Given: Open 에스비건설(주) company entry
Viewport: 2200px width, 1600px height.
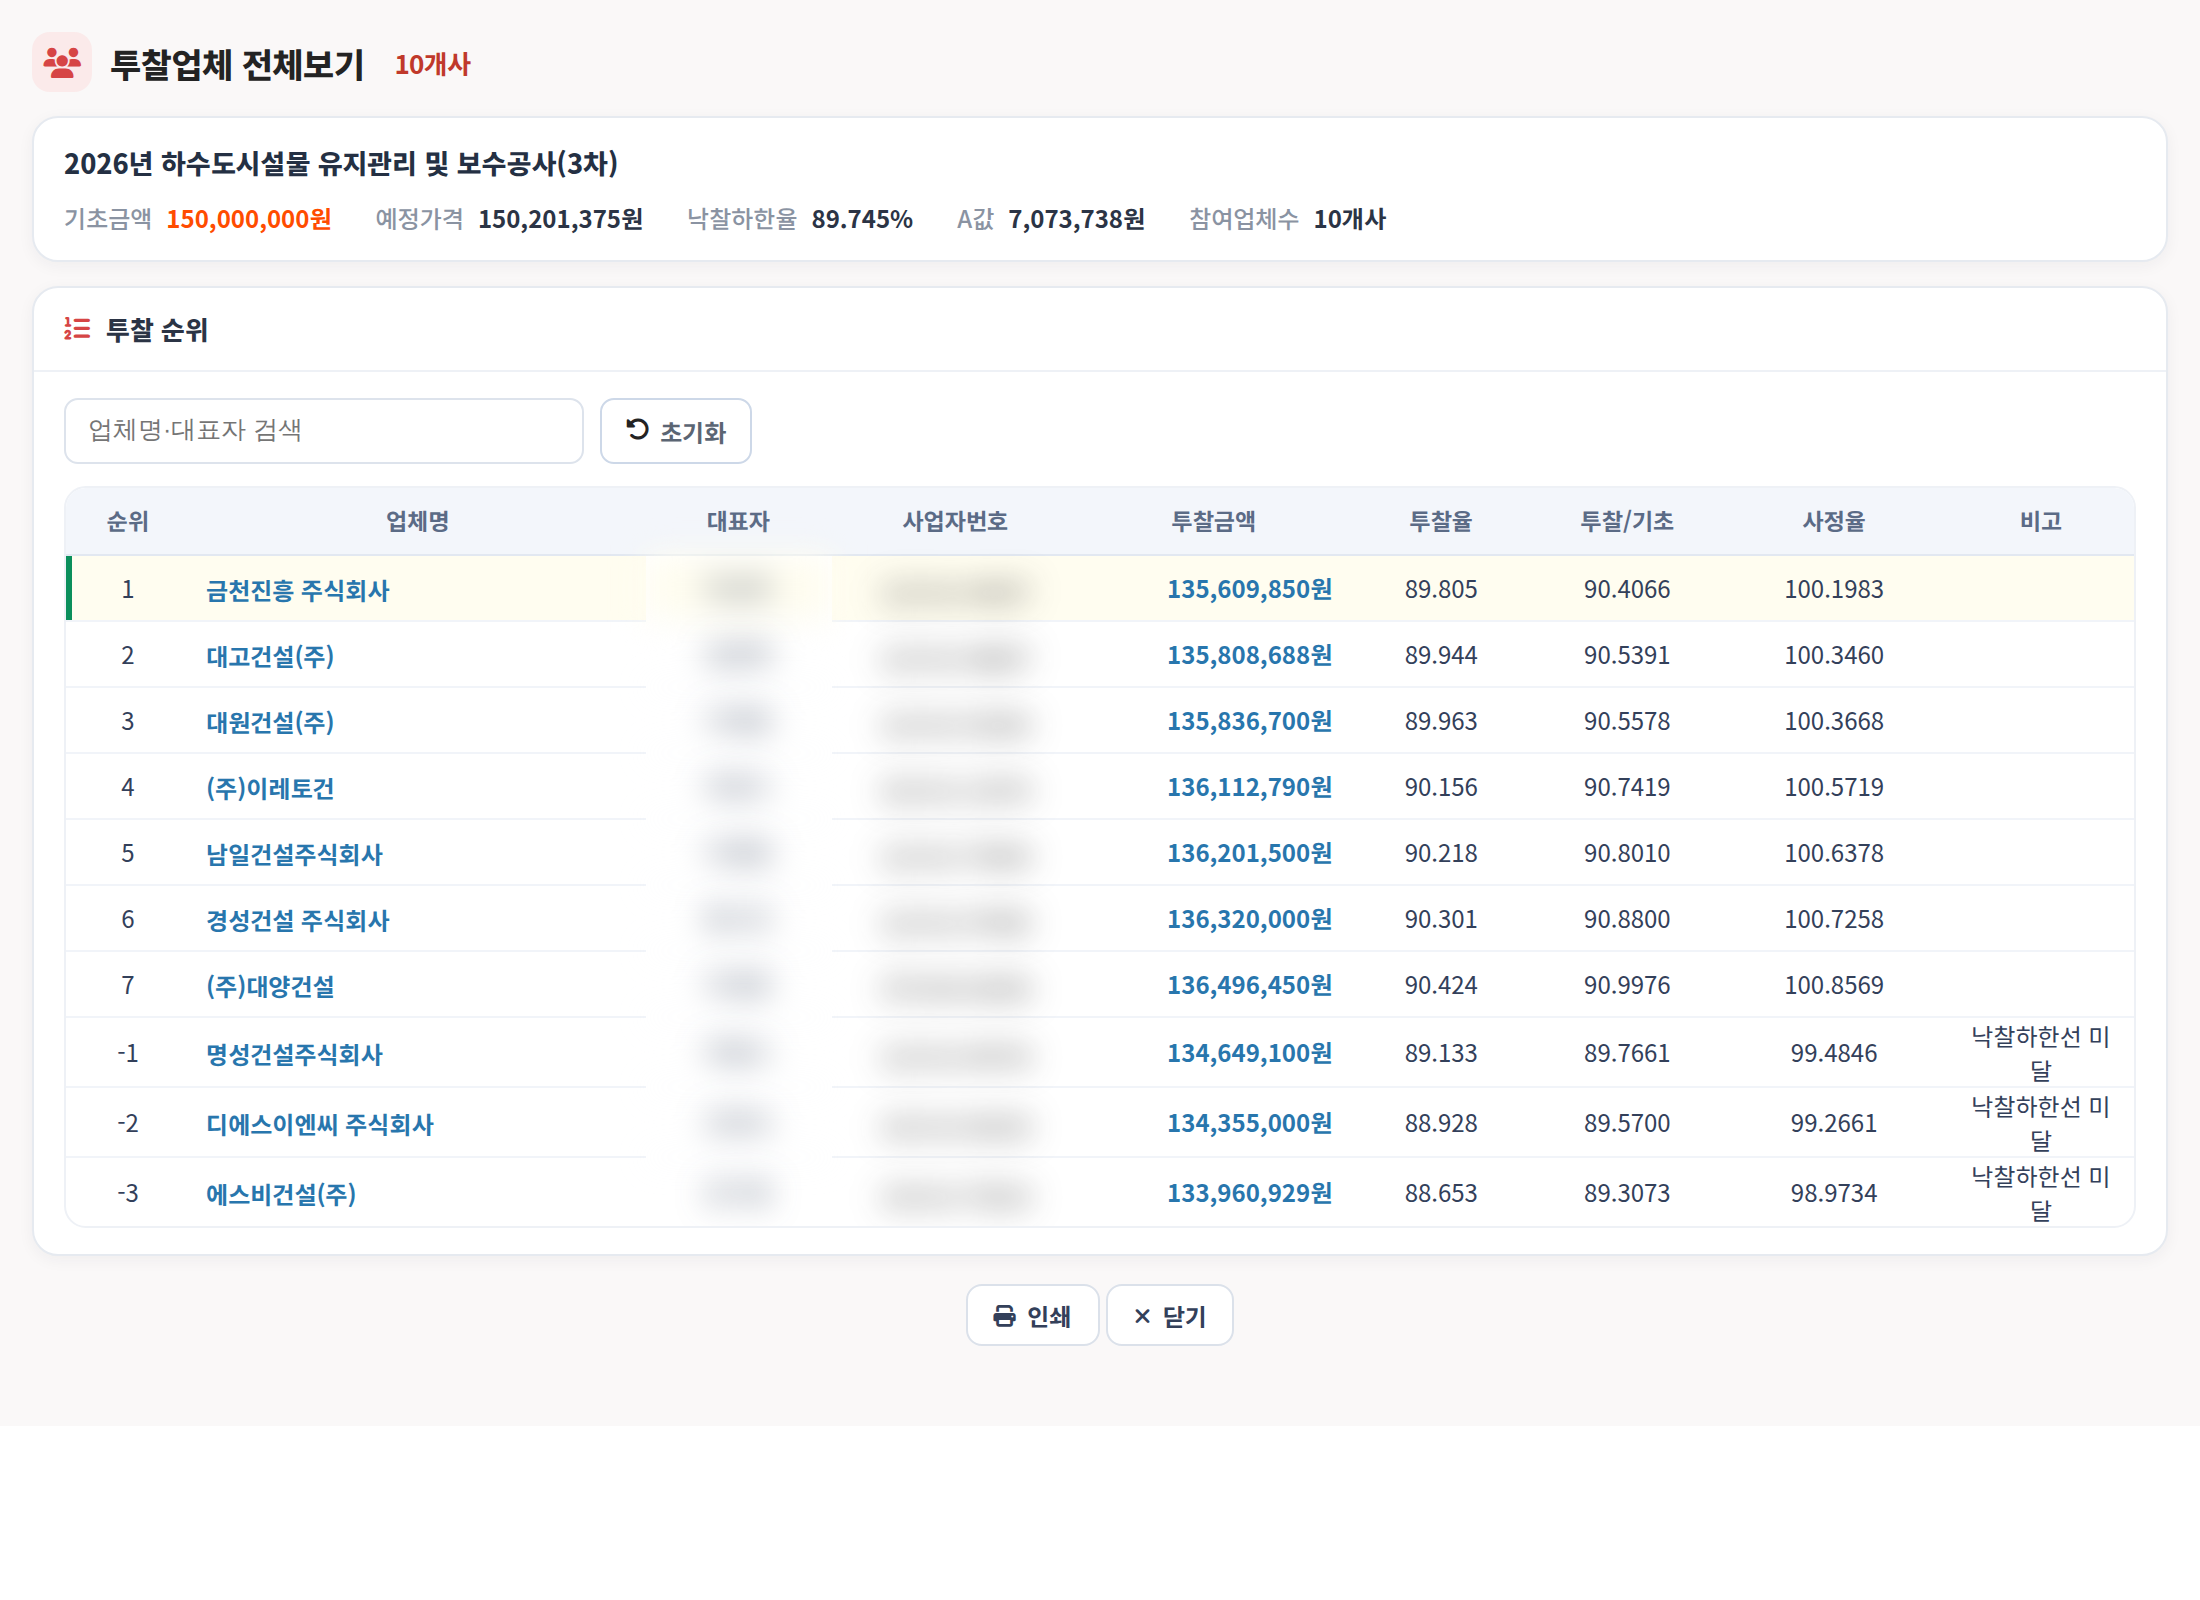Looking at the screenshot, I should [x=281, y=1194].
